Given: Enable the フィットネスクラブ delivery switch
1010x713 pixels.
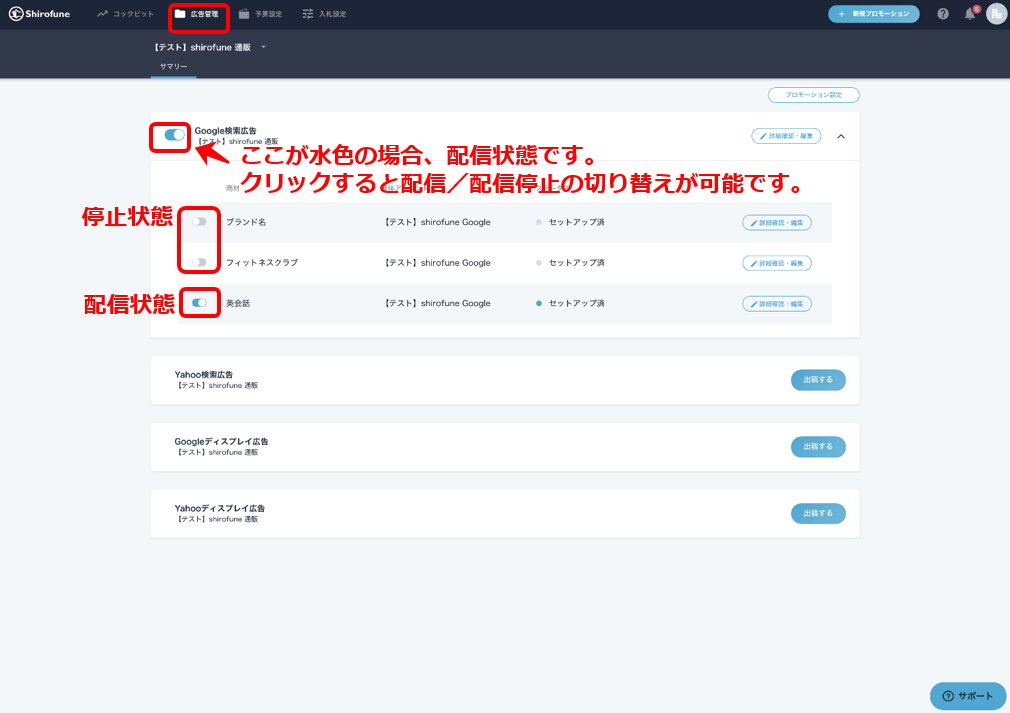Looking at the screenshot, I should pyautogui.click(x=199, y=262).
